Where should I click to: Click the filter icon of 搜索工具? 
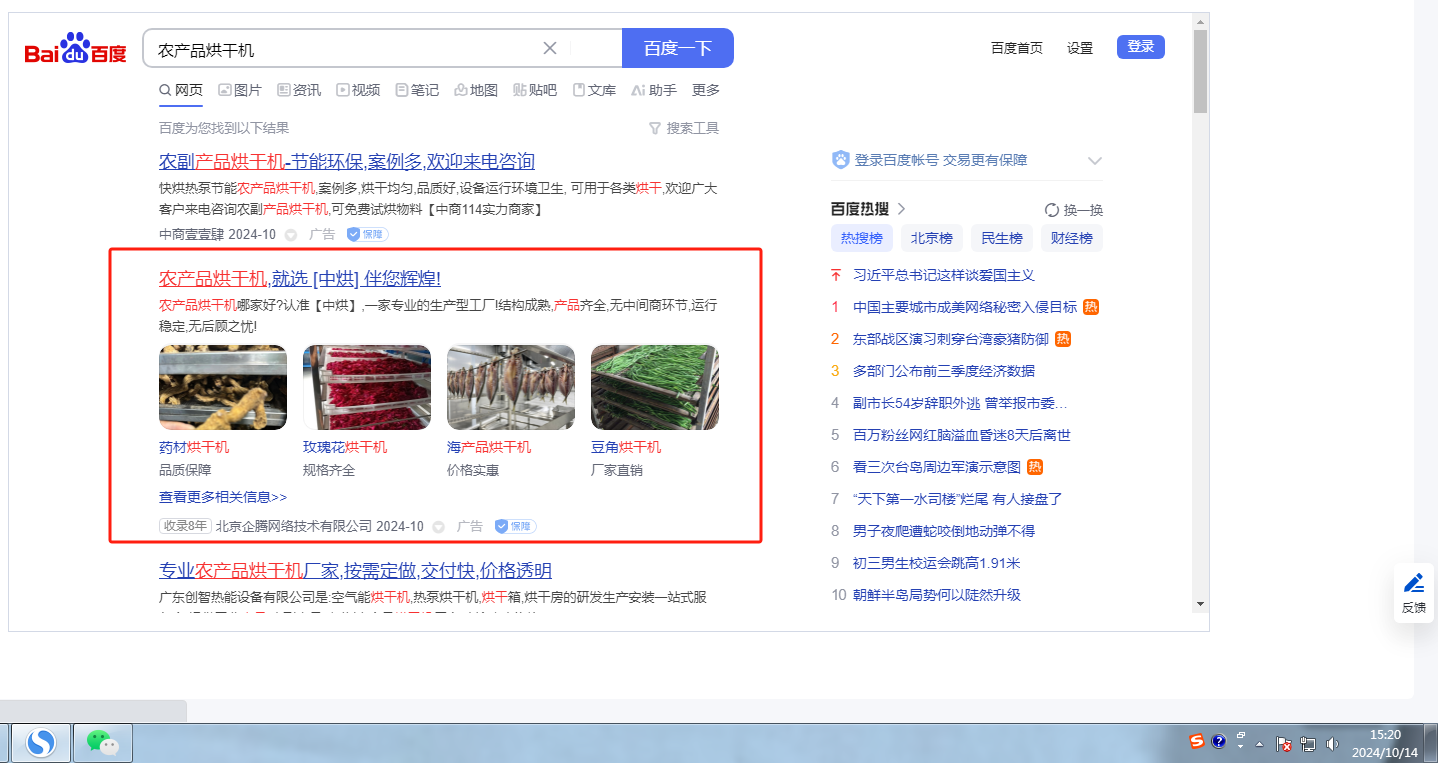(x=655, y=128)
